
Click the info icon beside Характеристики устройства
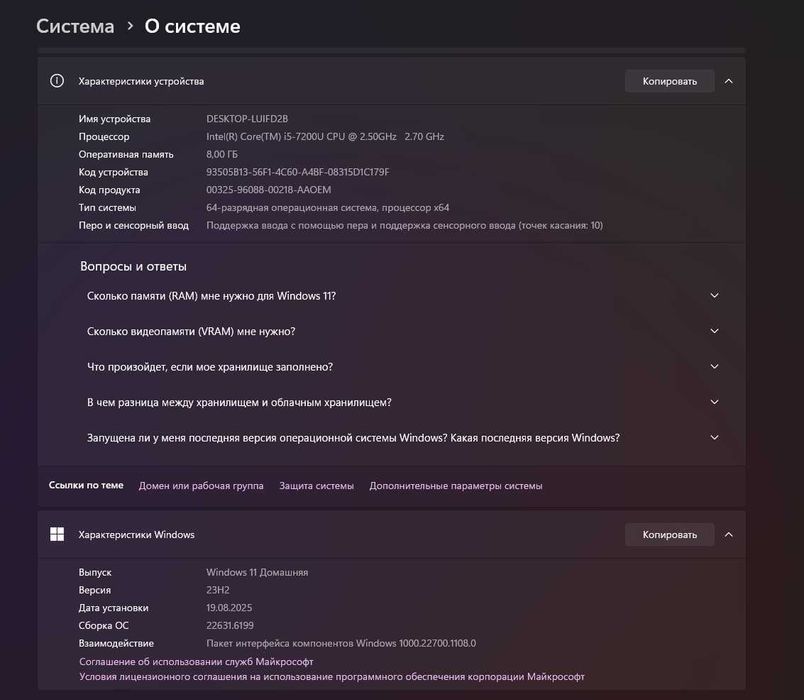[x=57, y=81]
